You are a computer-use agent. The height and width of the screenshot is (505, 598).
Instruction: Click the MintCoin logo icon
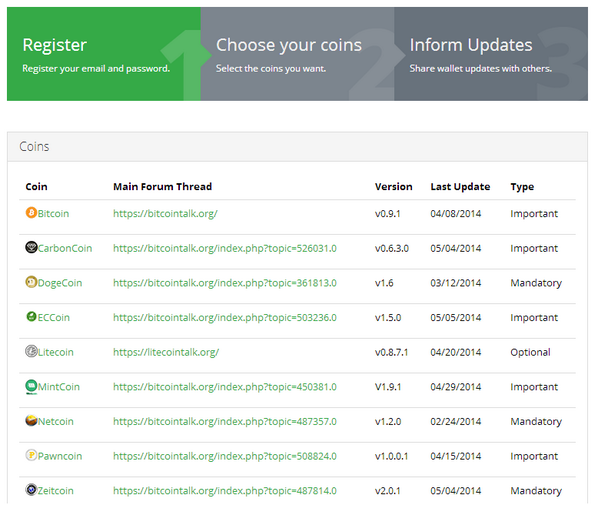(31, 386)
